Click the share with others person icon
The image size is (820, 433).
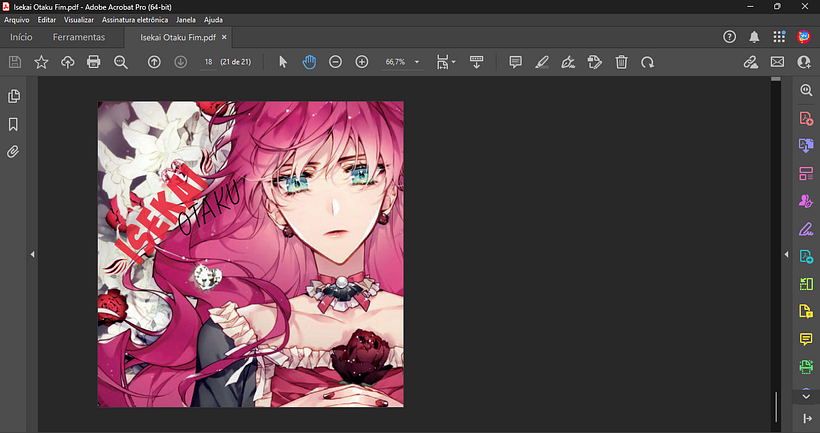pyautogui.click(x=804, y=62)
